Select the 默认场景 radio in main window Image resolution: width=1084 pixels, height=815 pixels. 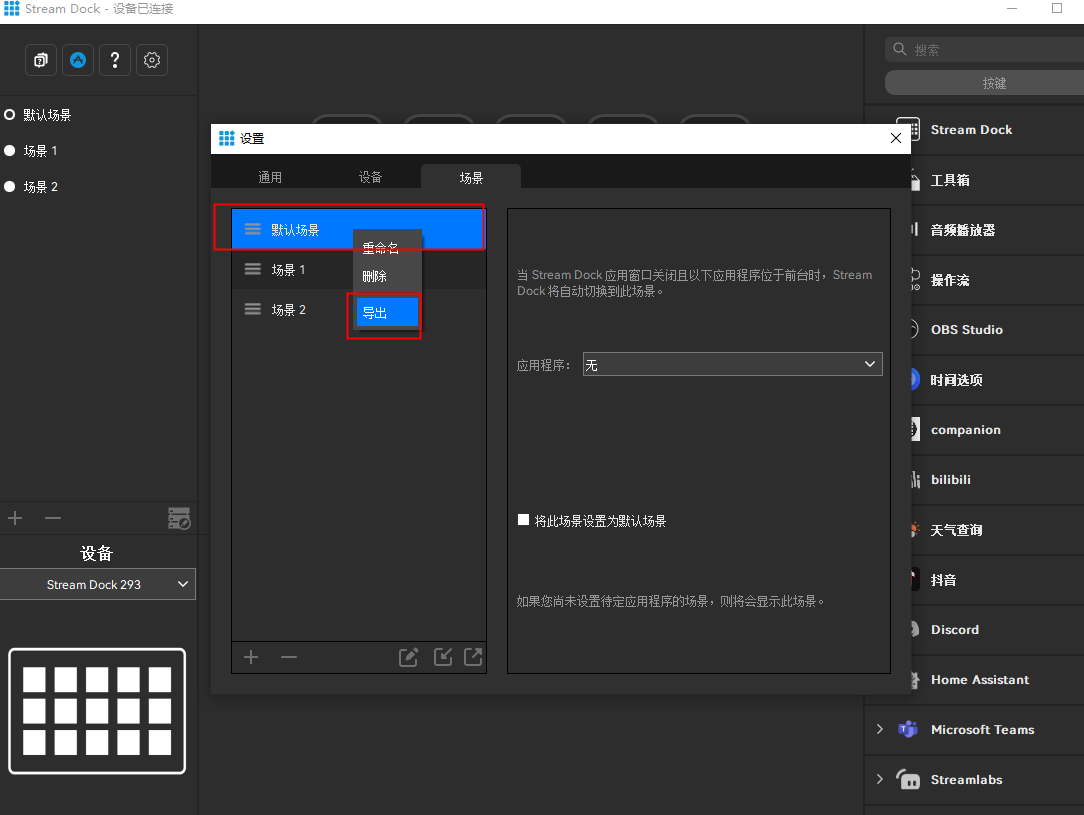(10, 115)
